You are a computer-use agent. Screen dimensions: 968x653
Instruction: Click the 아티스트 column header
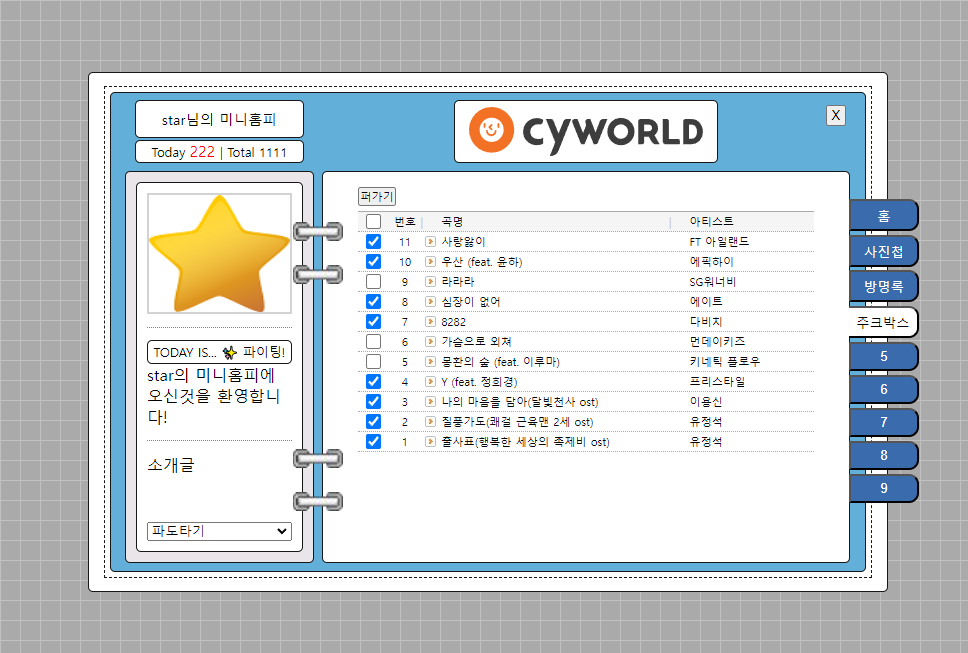pos(711,221)
